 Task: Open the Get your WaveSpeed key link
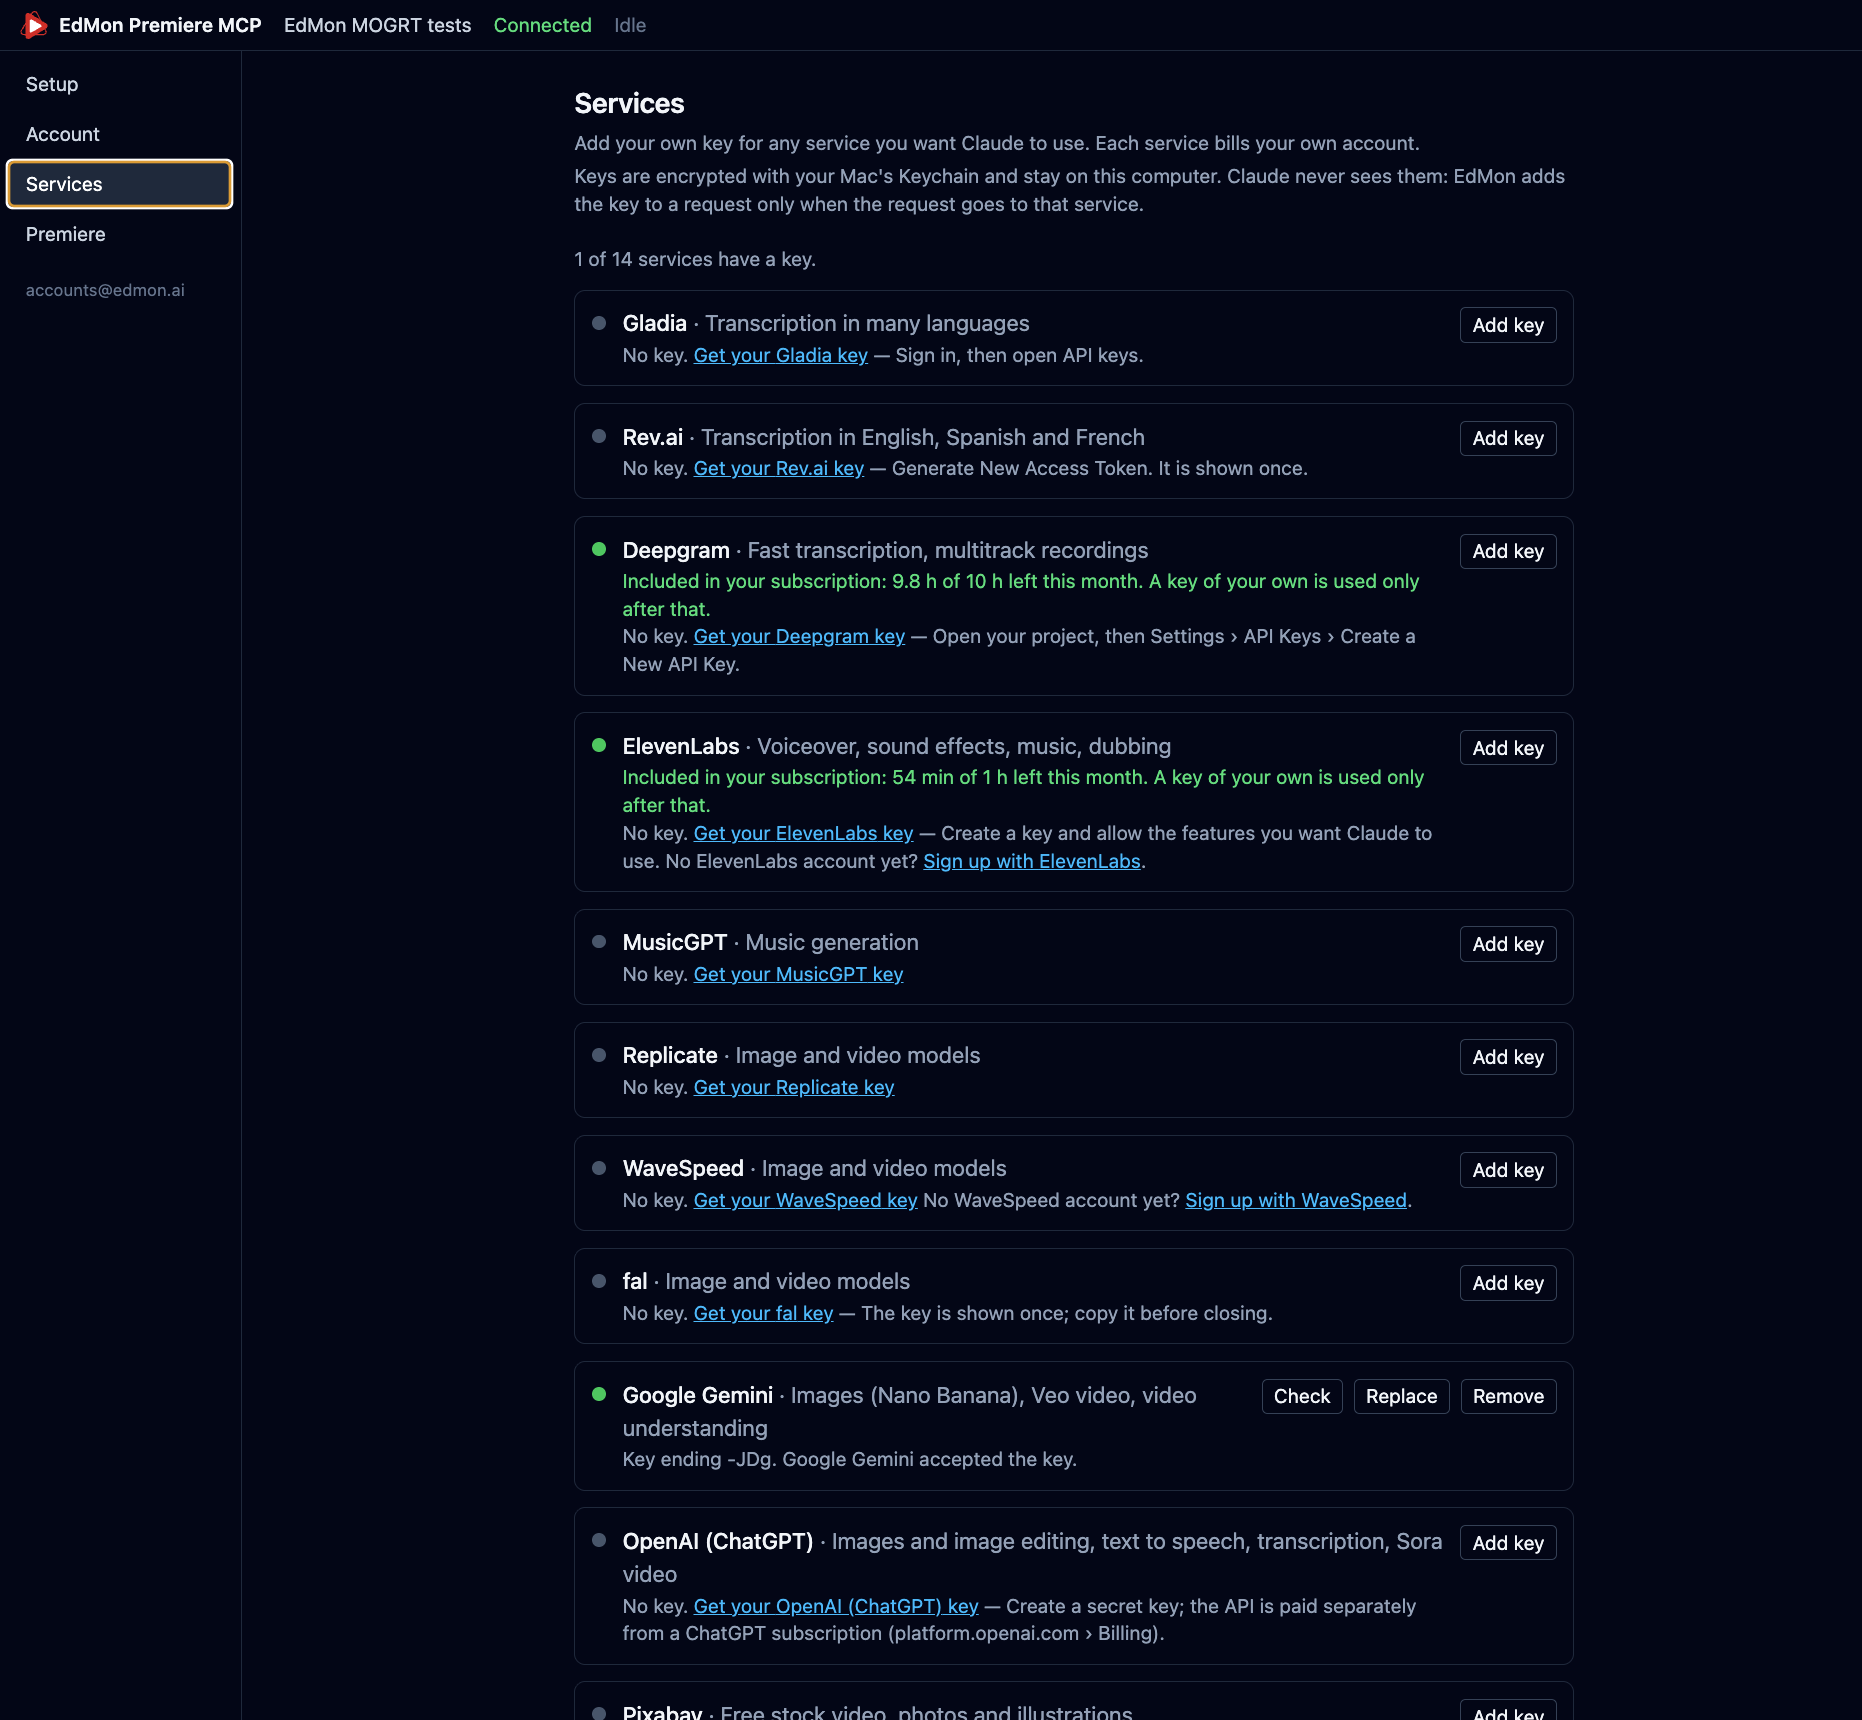point(805,1200)
